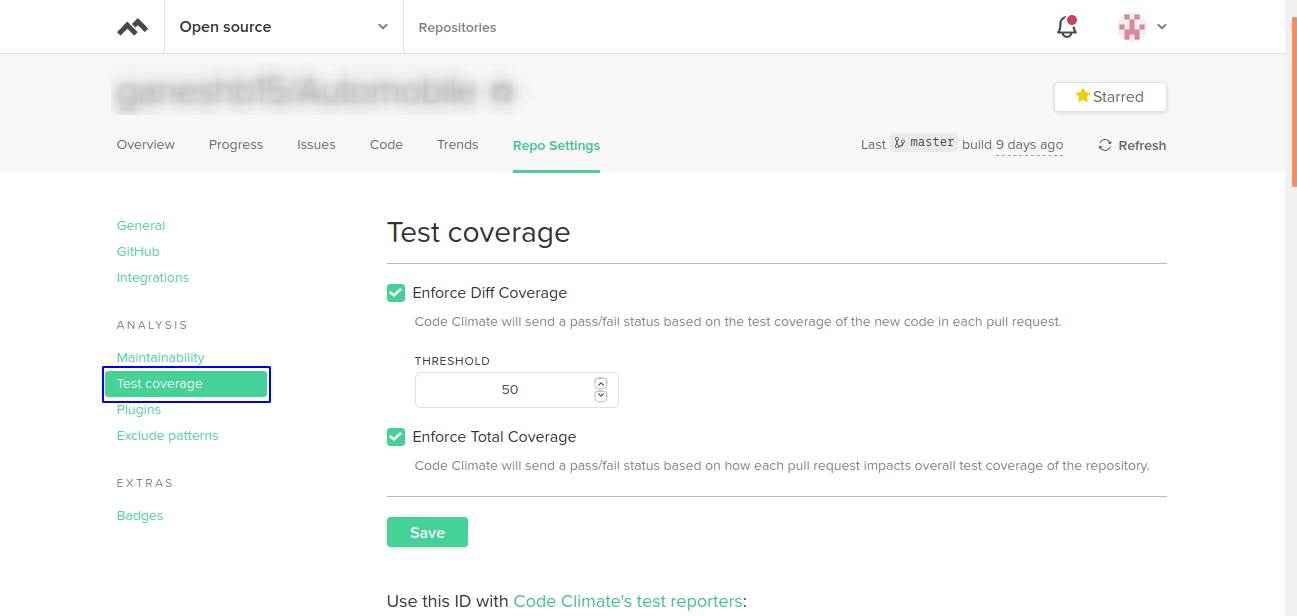Click the Code Climate logo icon

[x=132, y=27]
